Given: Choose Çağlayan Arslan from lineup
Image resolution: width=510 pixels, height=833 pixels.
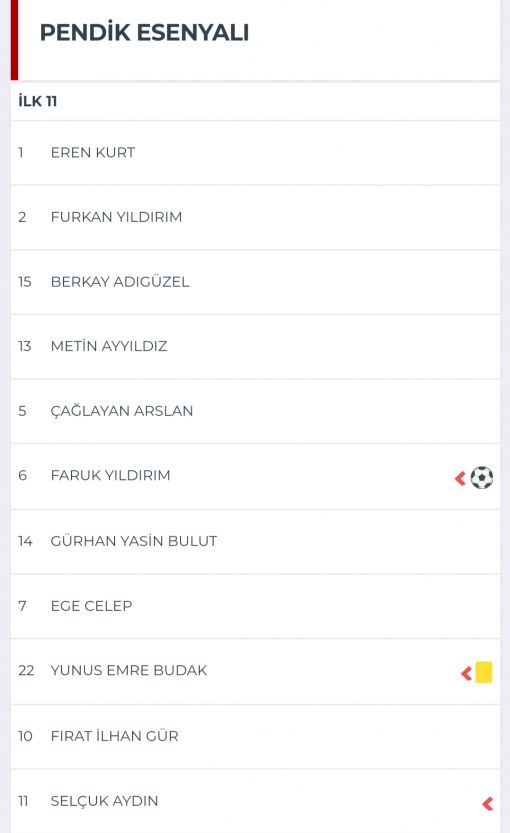Looking at the screenshot, I should (255, 411).
